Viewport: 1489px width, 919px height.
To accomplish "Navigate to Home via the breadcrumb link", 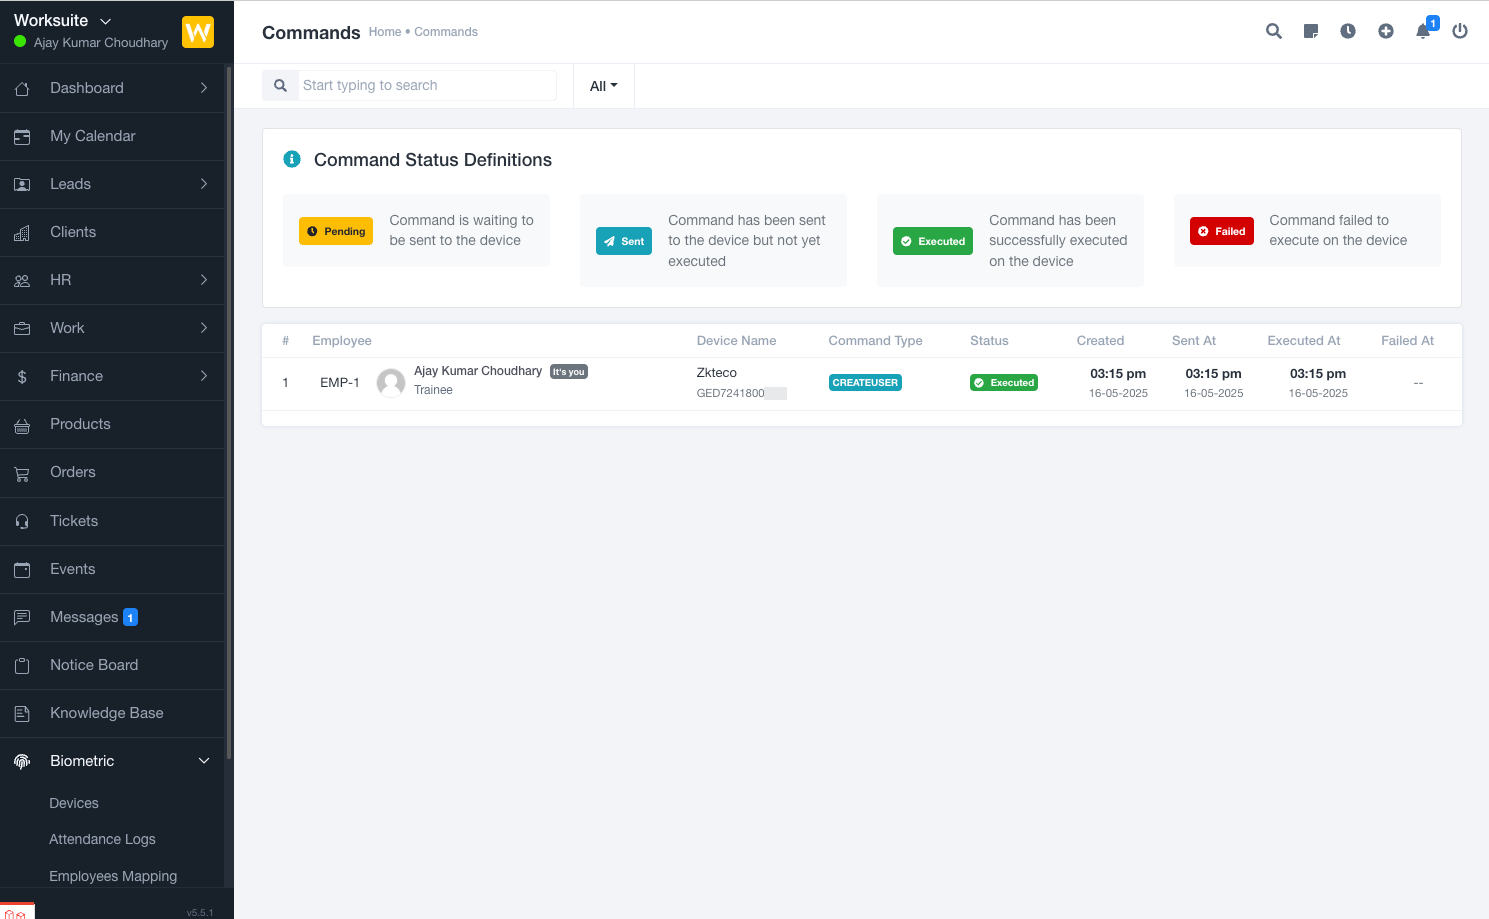I will [x=385, y=31].
